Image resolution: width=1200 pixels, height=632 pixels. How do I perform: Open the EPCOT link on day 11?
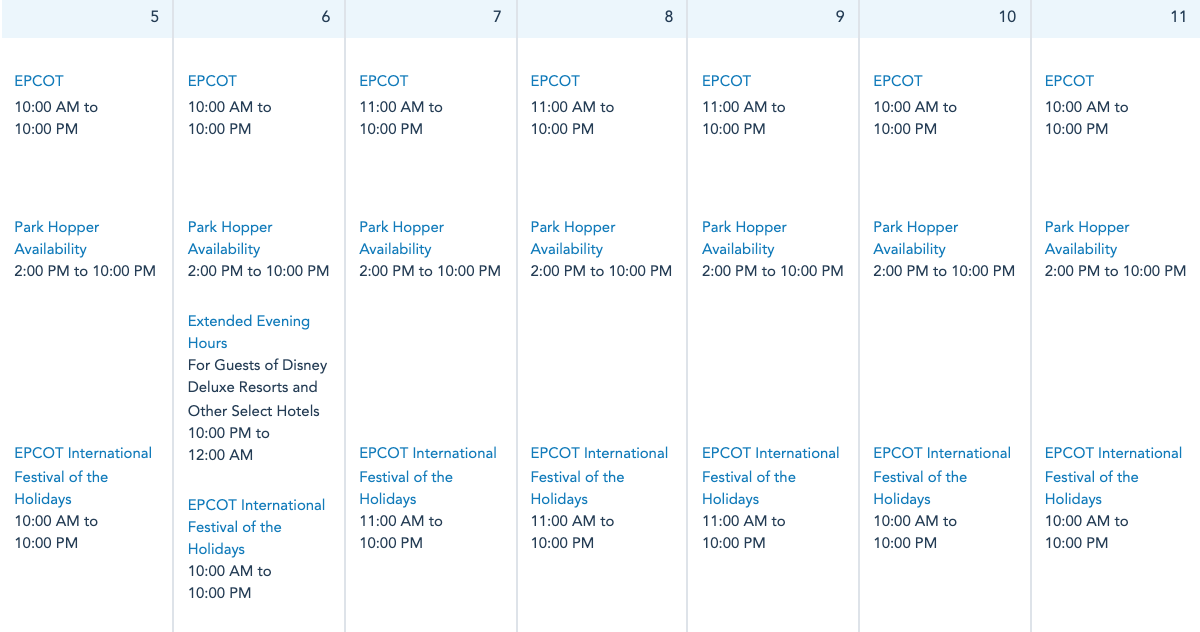(x=1069, y=81)
